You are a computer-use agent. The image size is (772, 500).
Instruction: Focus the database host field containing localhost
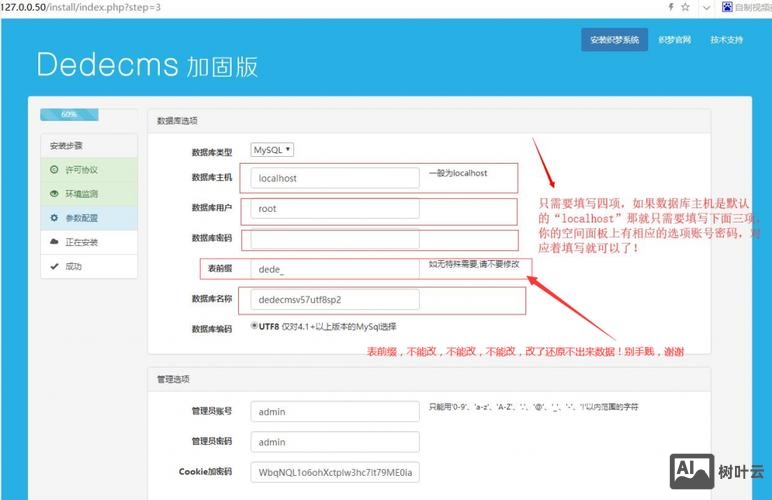click(334, 178)
